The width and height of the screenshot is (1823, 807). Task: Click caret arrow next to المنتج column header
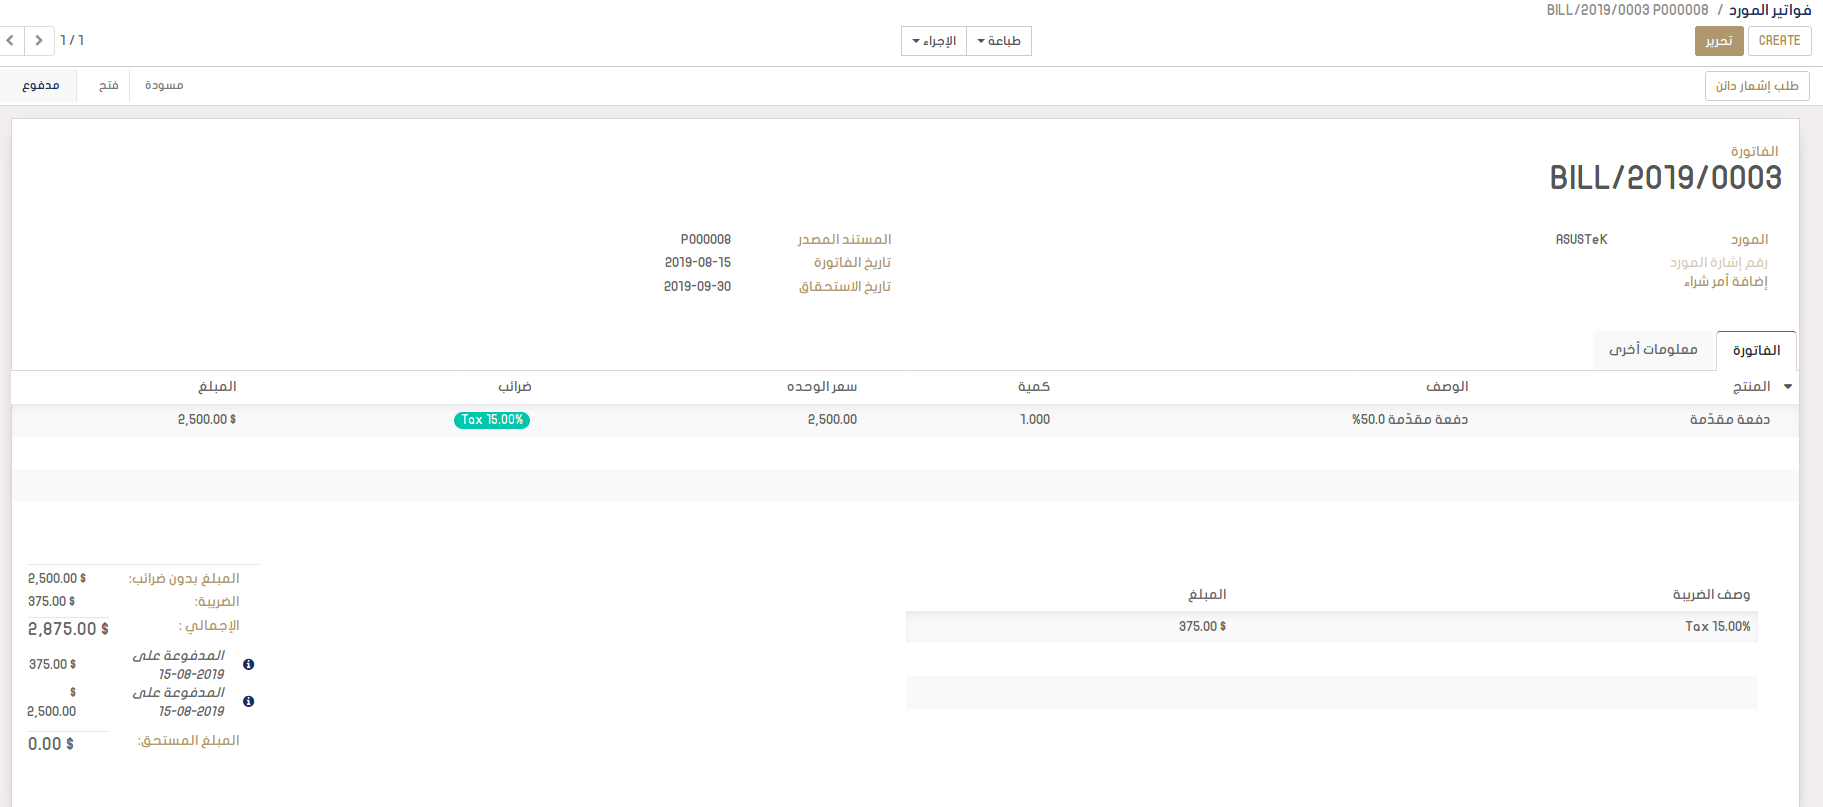pos(1788,387)
